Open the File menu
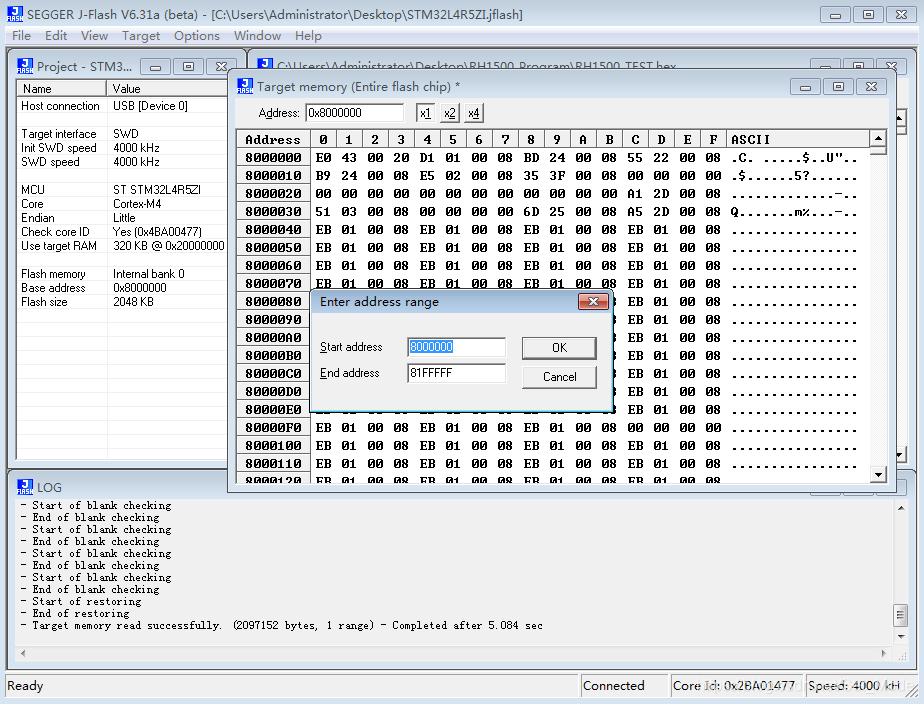The width and height of the screenshot is (924, 704). 21,36
